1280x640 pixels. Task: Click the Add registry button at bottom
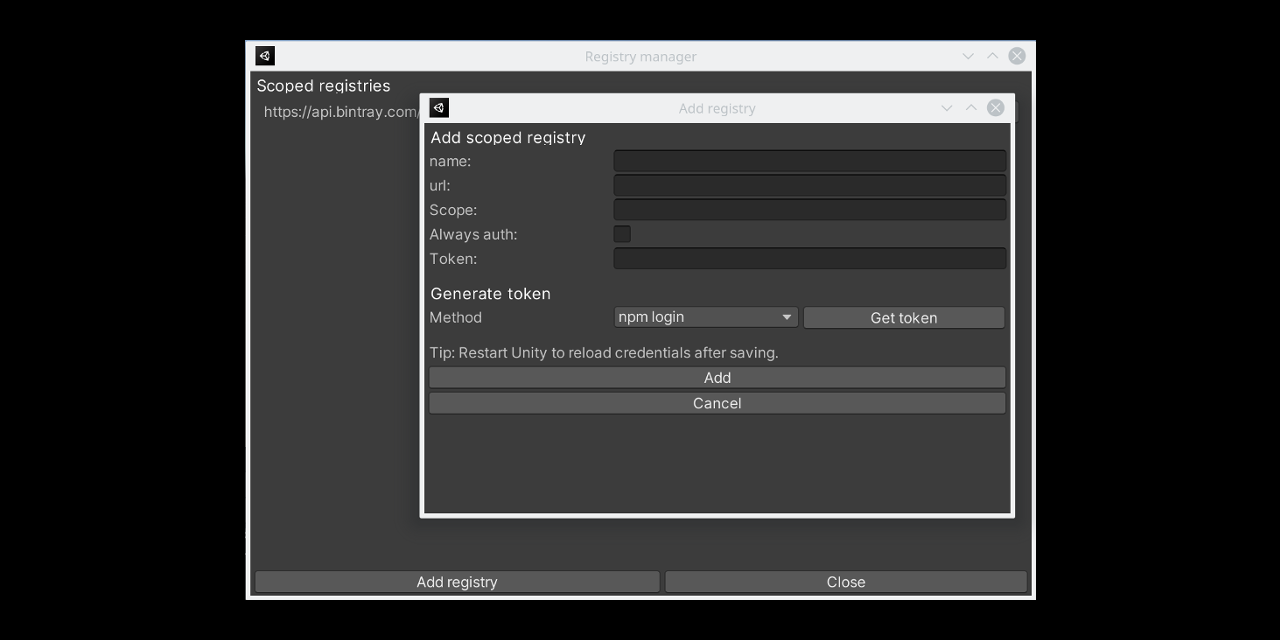pyautogui.click(x=457, y=582)
